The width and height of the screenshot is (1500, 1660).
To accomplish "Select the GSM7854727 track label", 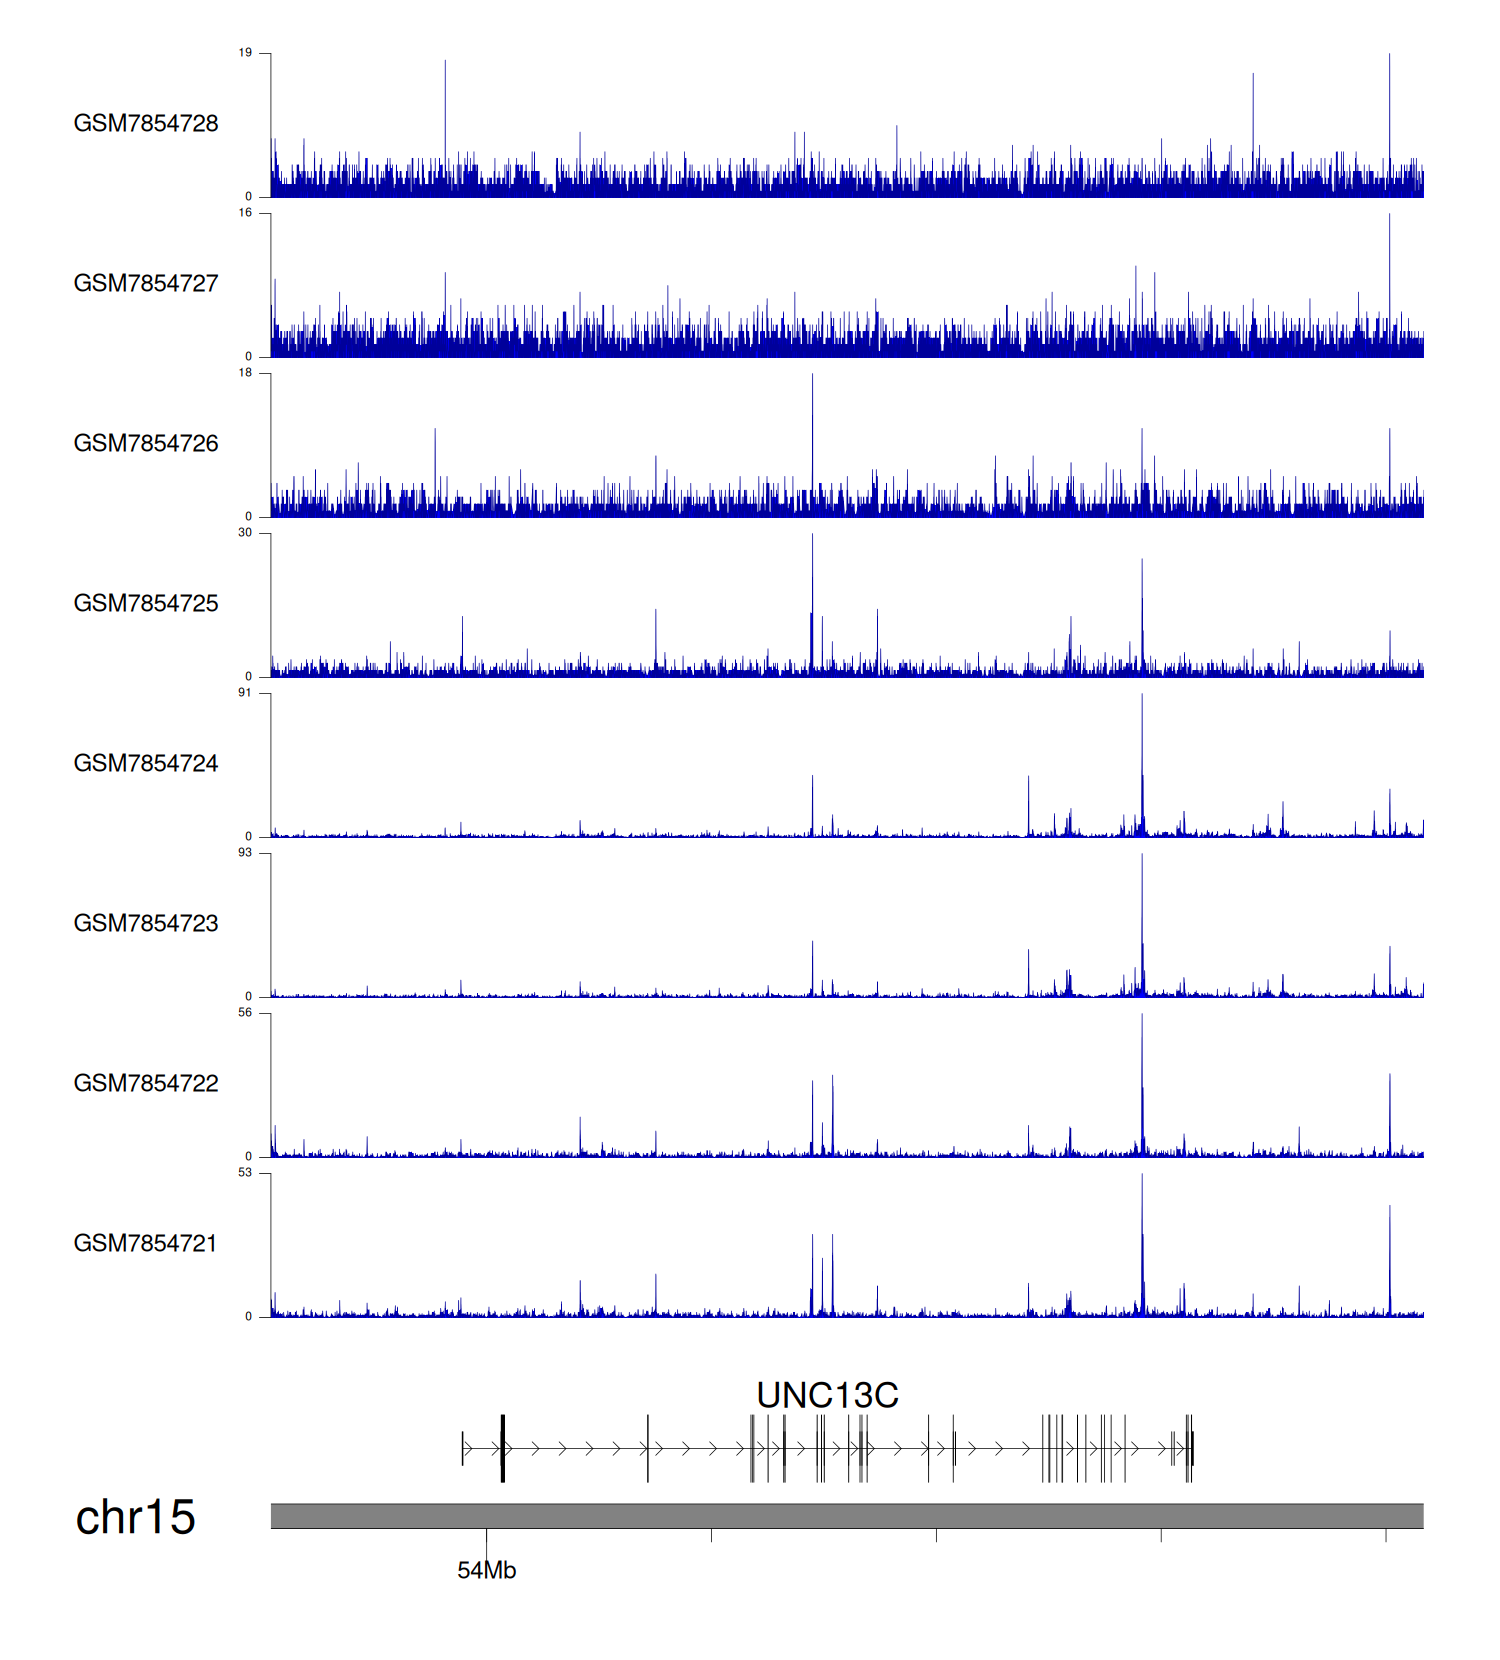I will coord(146,283).
